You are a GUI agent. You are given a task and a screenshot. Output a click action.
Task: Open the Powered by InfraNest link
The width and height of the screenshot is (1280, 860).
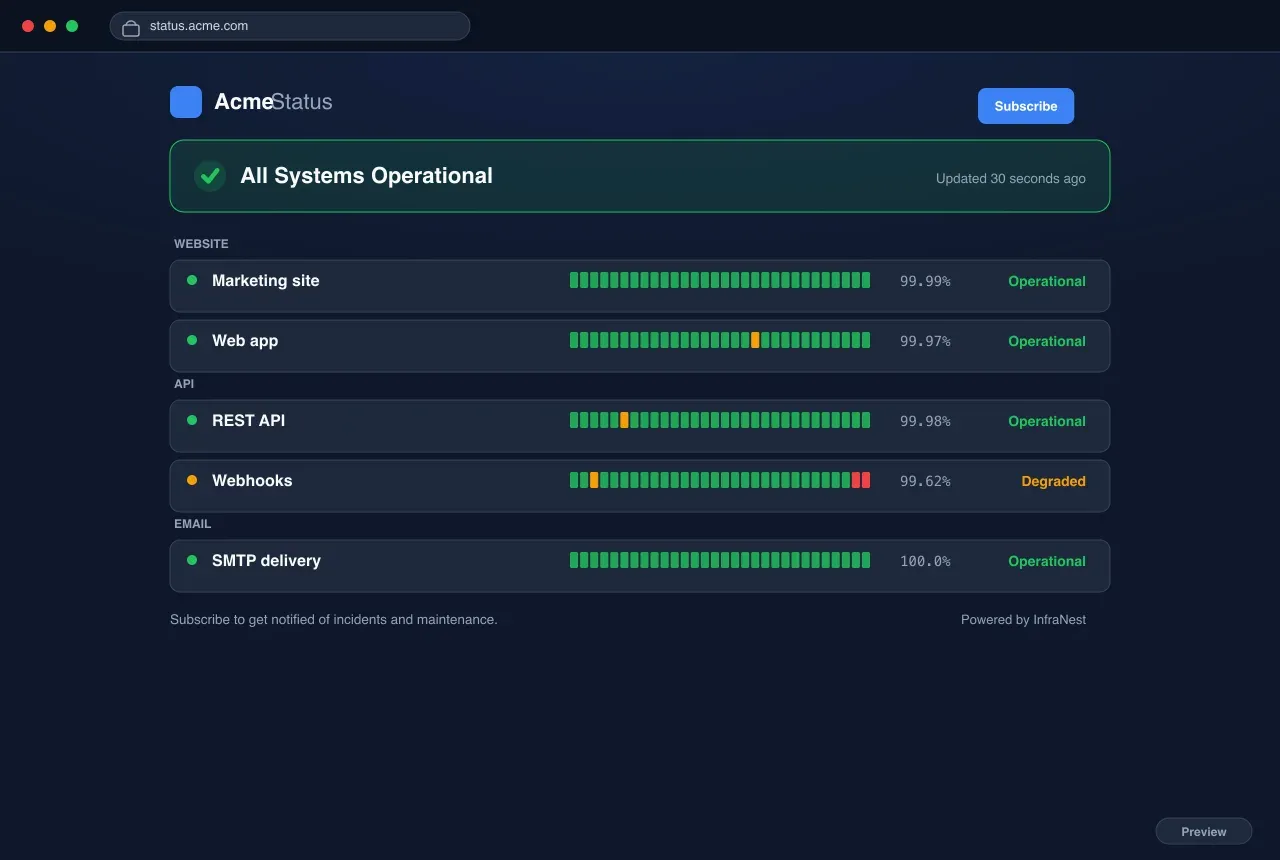coord(1023,620)
